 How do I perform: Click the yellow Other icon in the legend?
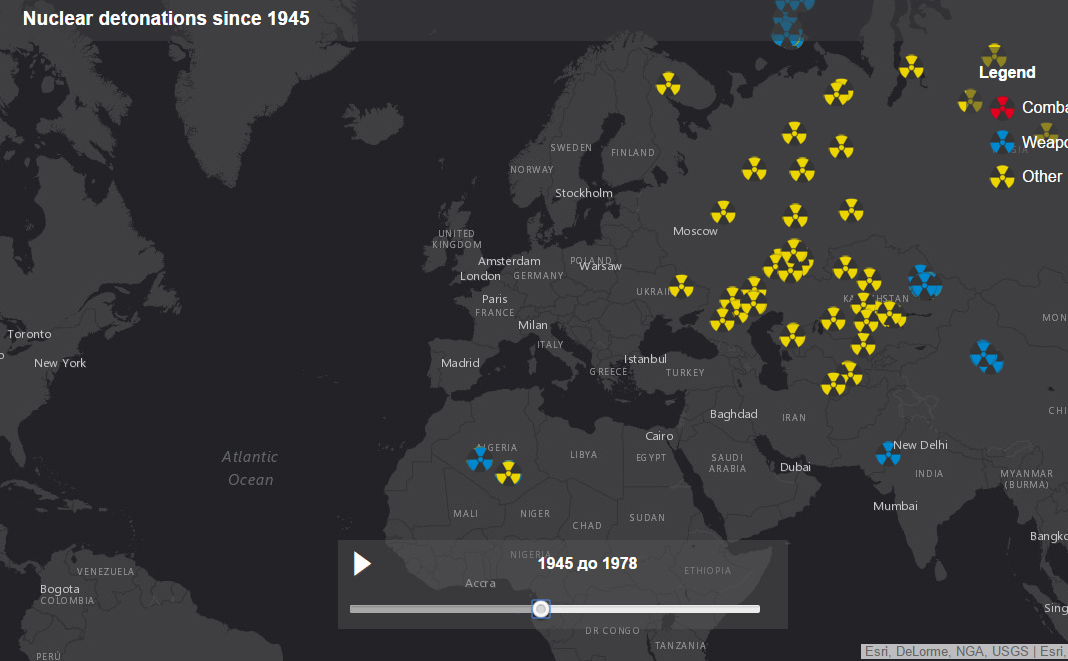pos(1002,177)
